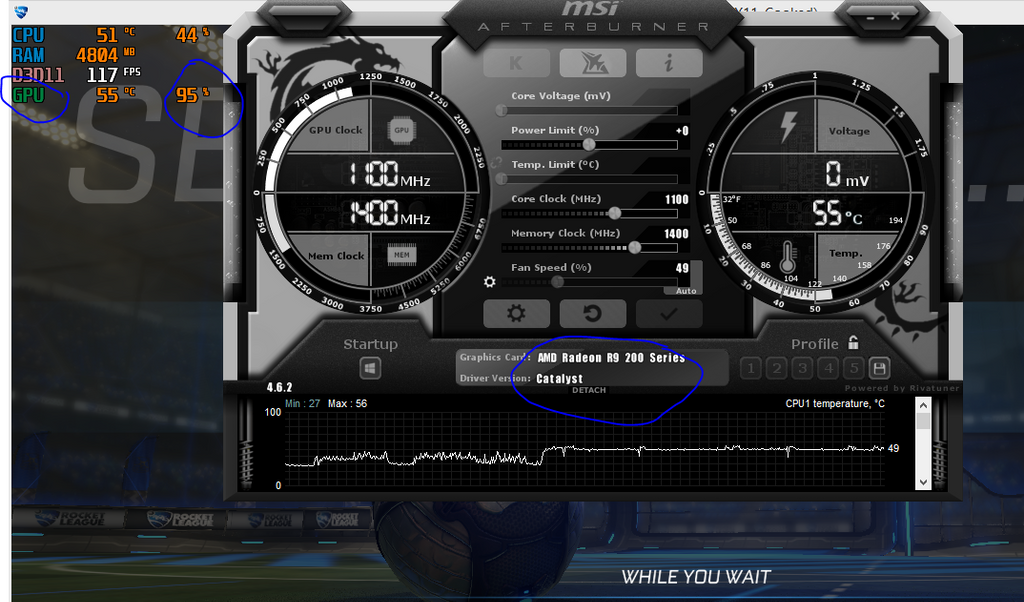1024x602 pixels.
Task: Click the CPU1 temperature graph
Action: (583, 449)
